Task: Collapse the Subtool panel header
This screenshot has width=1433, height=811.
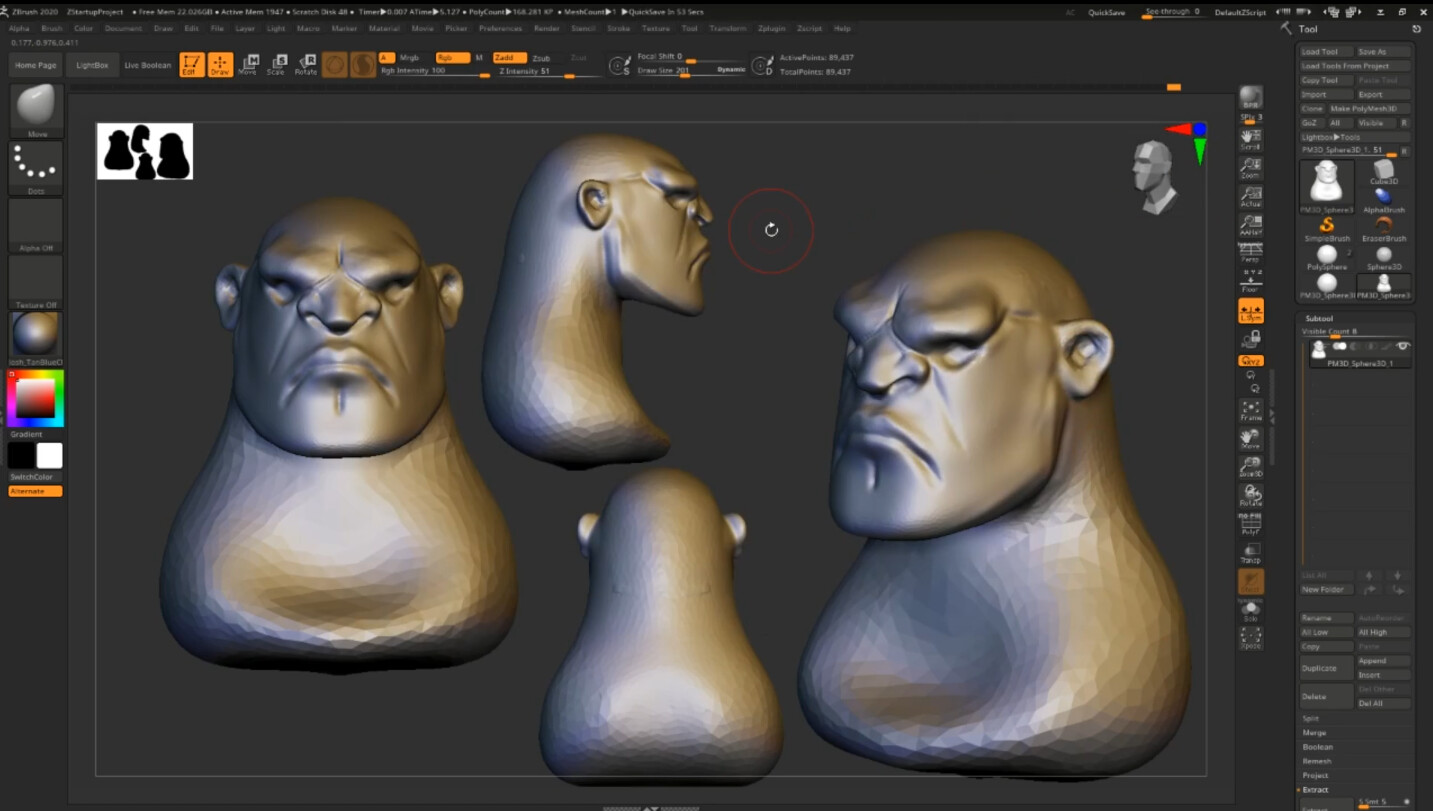Action: click(x=1322, y=318)
